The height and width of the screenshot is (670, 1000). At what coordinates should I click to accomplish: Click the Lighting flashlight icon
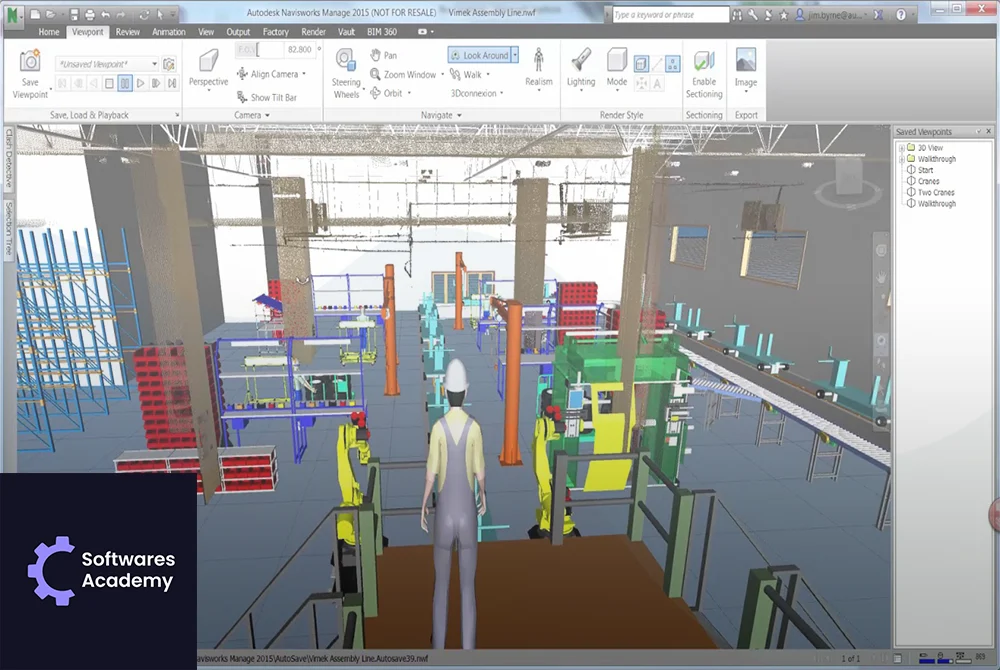pos(580,61)
